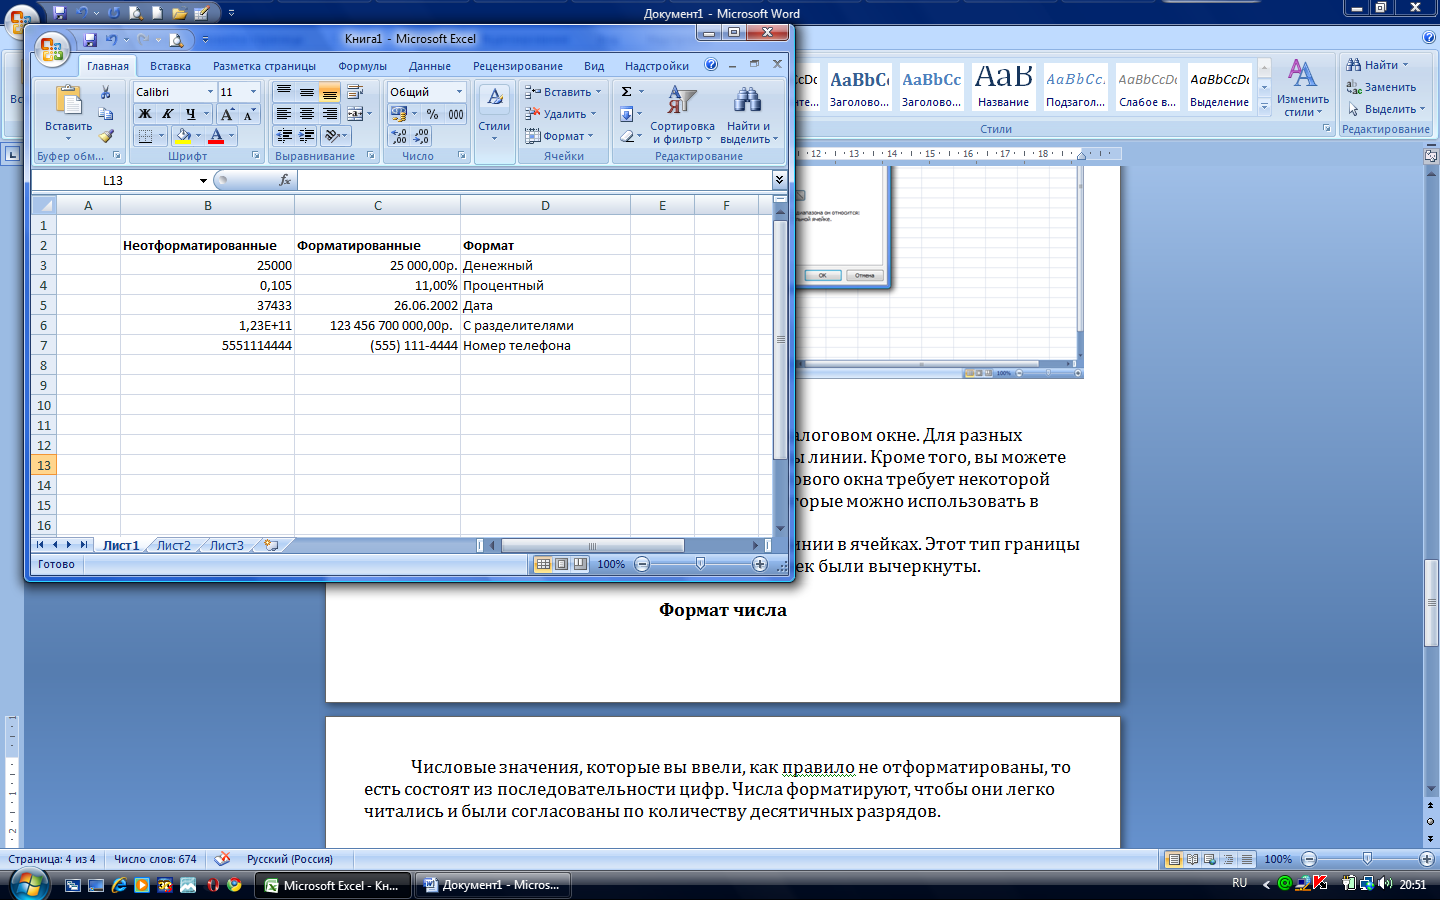This screenshot has width=1440, height=900.
Task: Apply the Название style in Word gallery
Action: (1003, 86)
